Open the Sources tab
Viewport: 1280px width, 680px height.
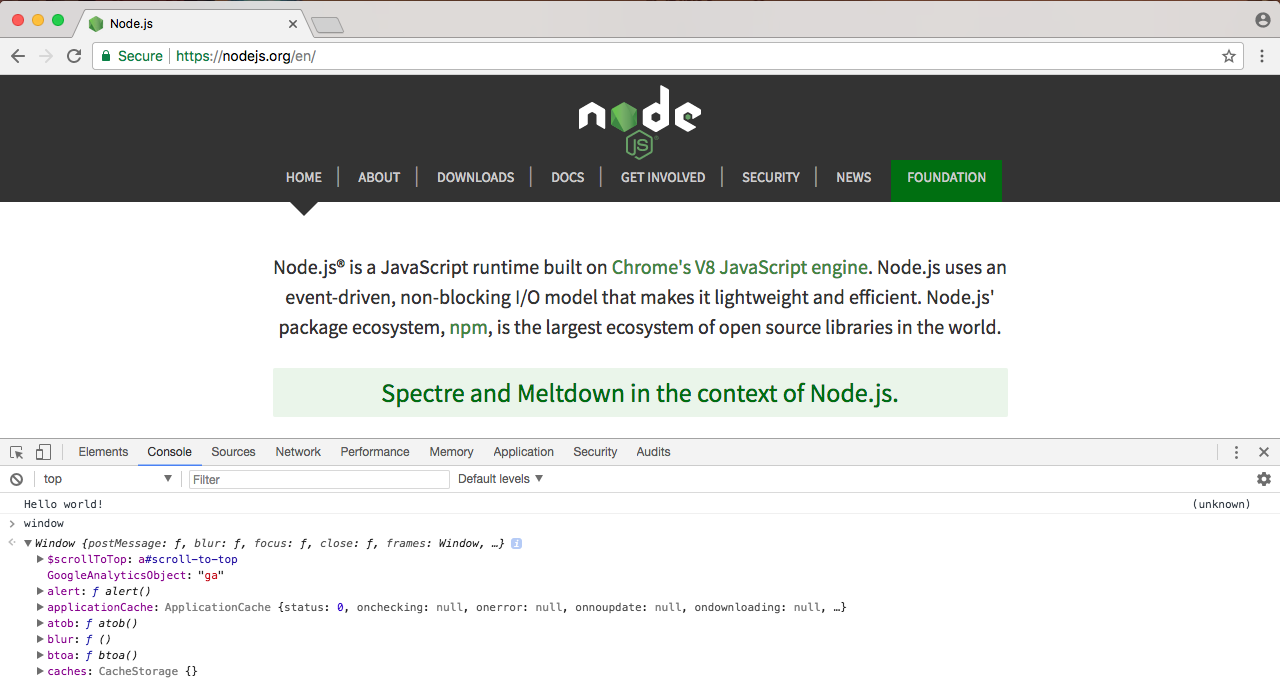pos(233,452)
